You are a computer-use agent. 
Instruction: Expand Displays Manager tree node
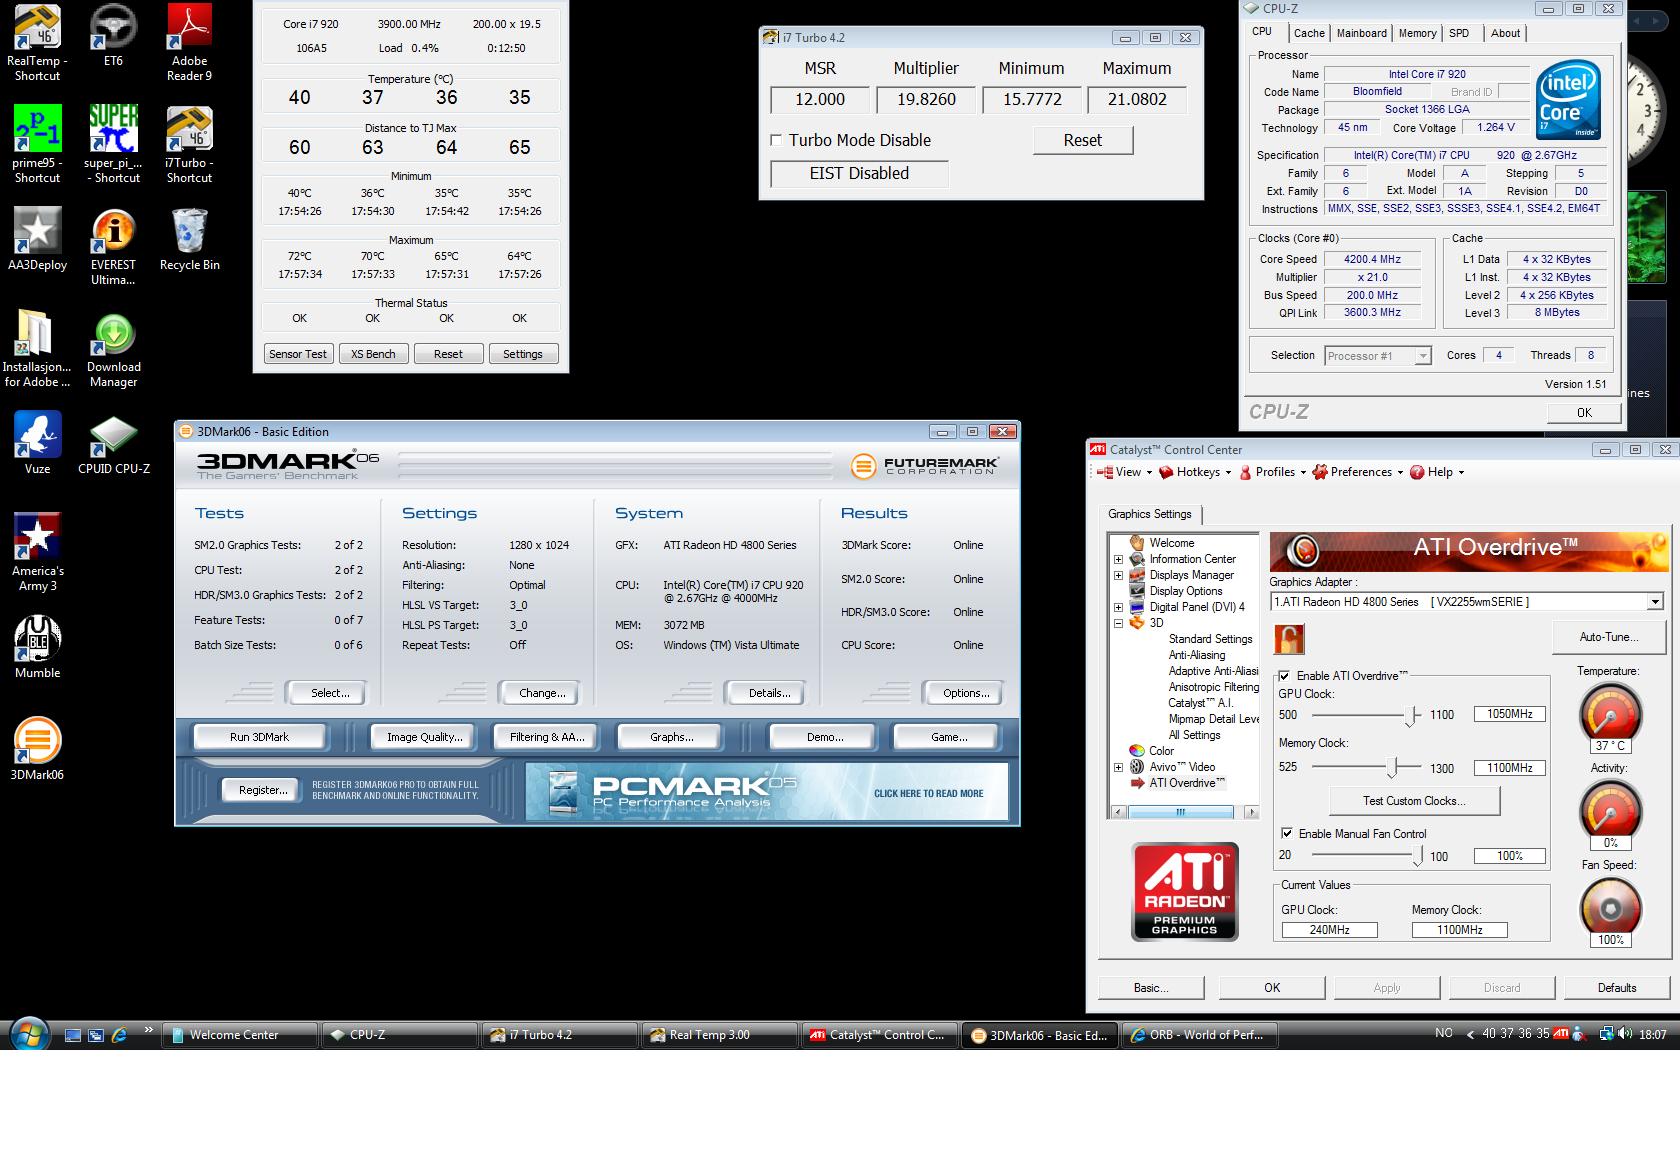(1118, 575)
